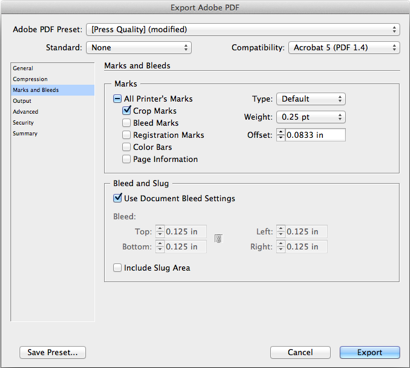Enable the Bleed Marks checkbox

pos(126,123)
